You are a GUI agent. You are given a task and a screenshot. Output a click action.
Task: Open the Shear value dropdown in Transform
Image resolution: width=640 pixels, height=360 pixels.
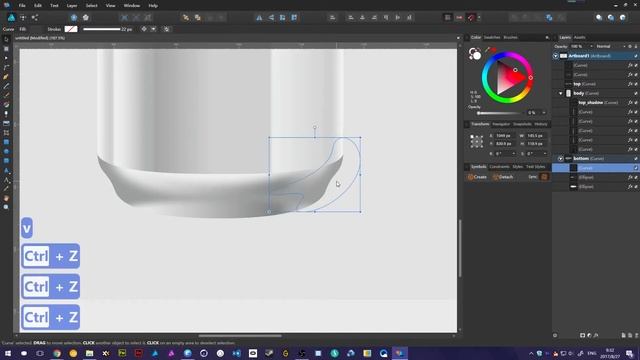click(545, 153)
